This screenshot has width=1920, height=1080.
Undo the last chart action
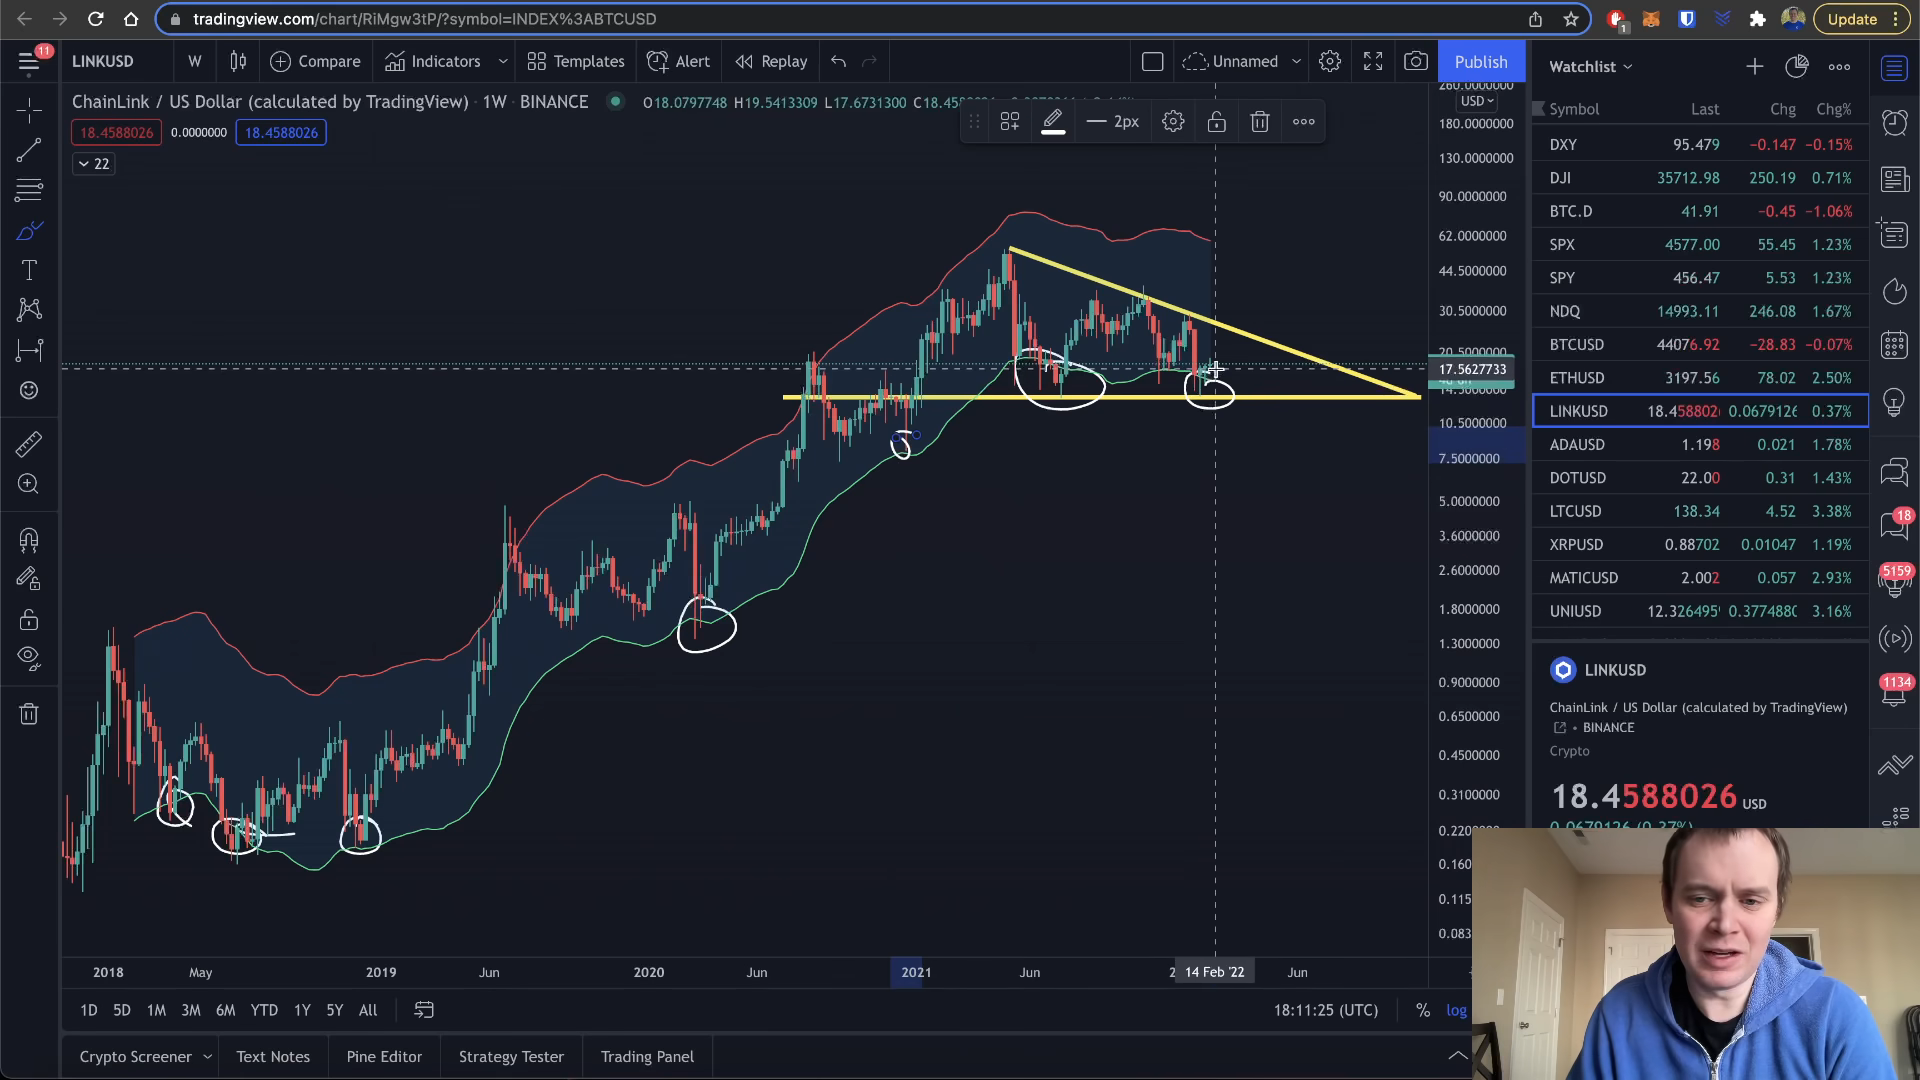coord(838,62)
